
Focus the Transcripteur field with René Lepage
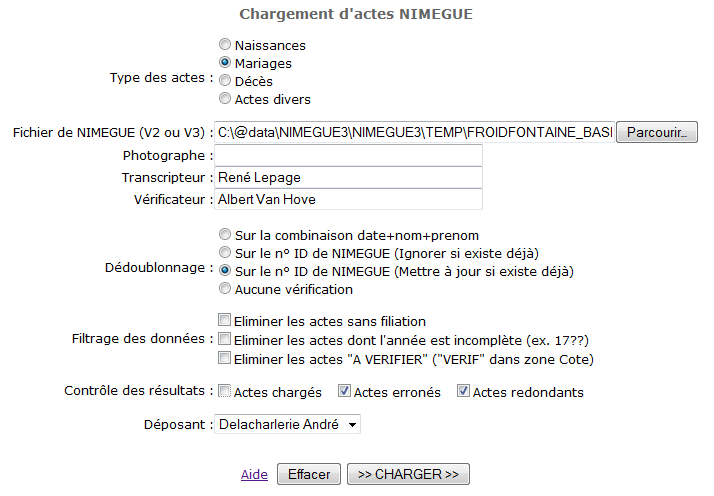click(348, 178)
